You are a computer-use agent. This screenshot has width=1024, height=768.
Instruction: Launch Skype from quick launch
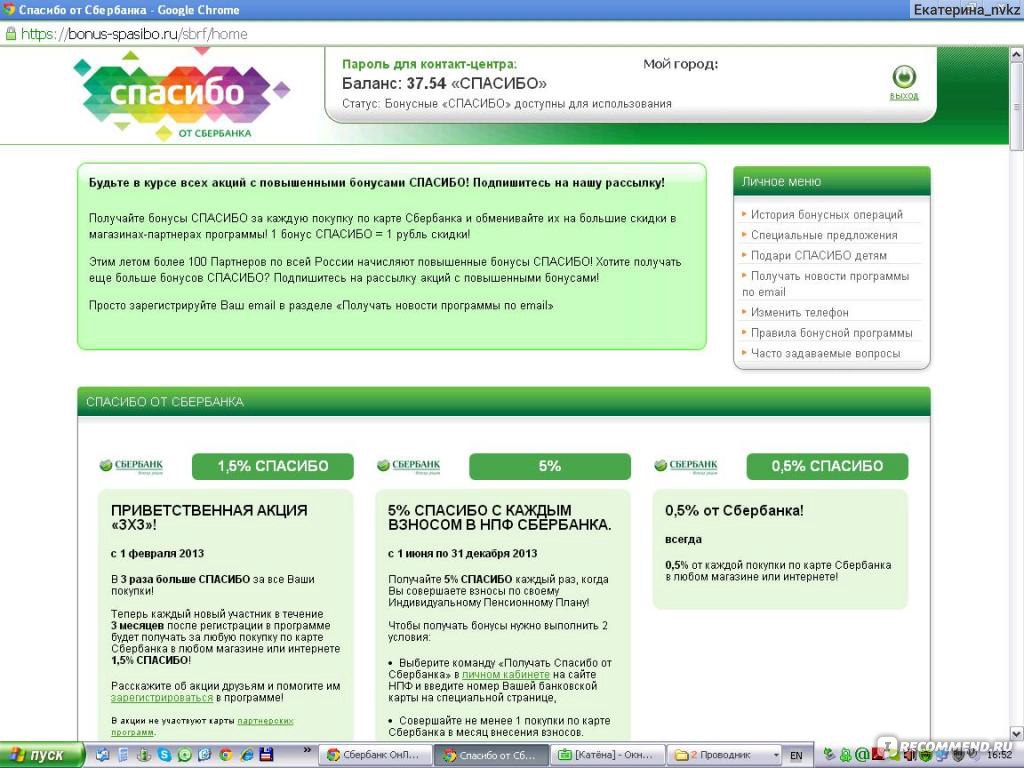(164, 755)
